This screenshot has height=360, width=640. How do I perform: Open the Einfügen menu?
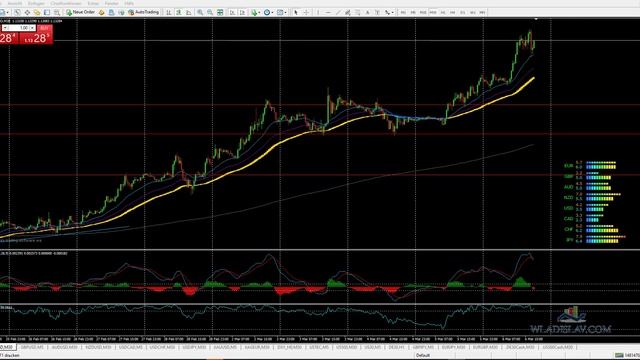tap(36, 3)
